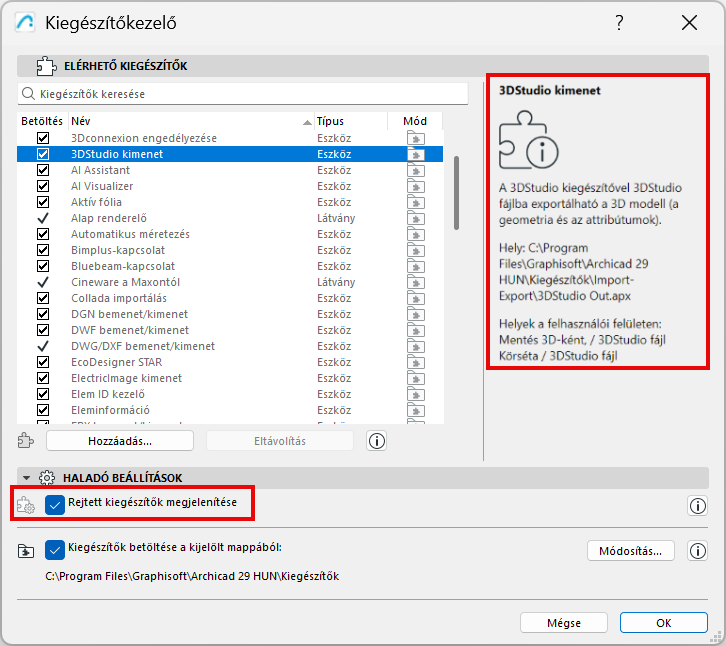Click the Eltávolítás button
Image resolution: width=726 pixels, height=646 pixels.
pos(280,441)
